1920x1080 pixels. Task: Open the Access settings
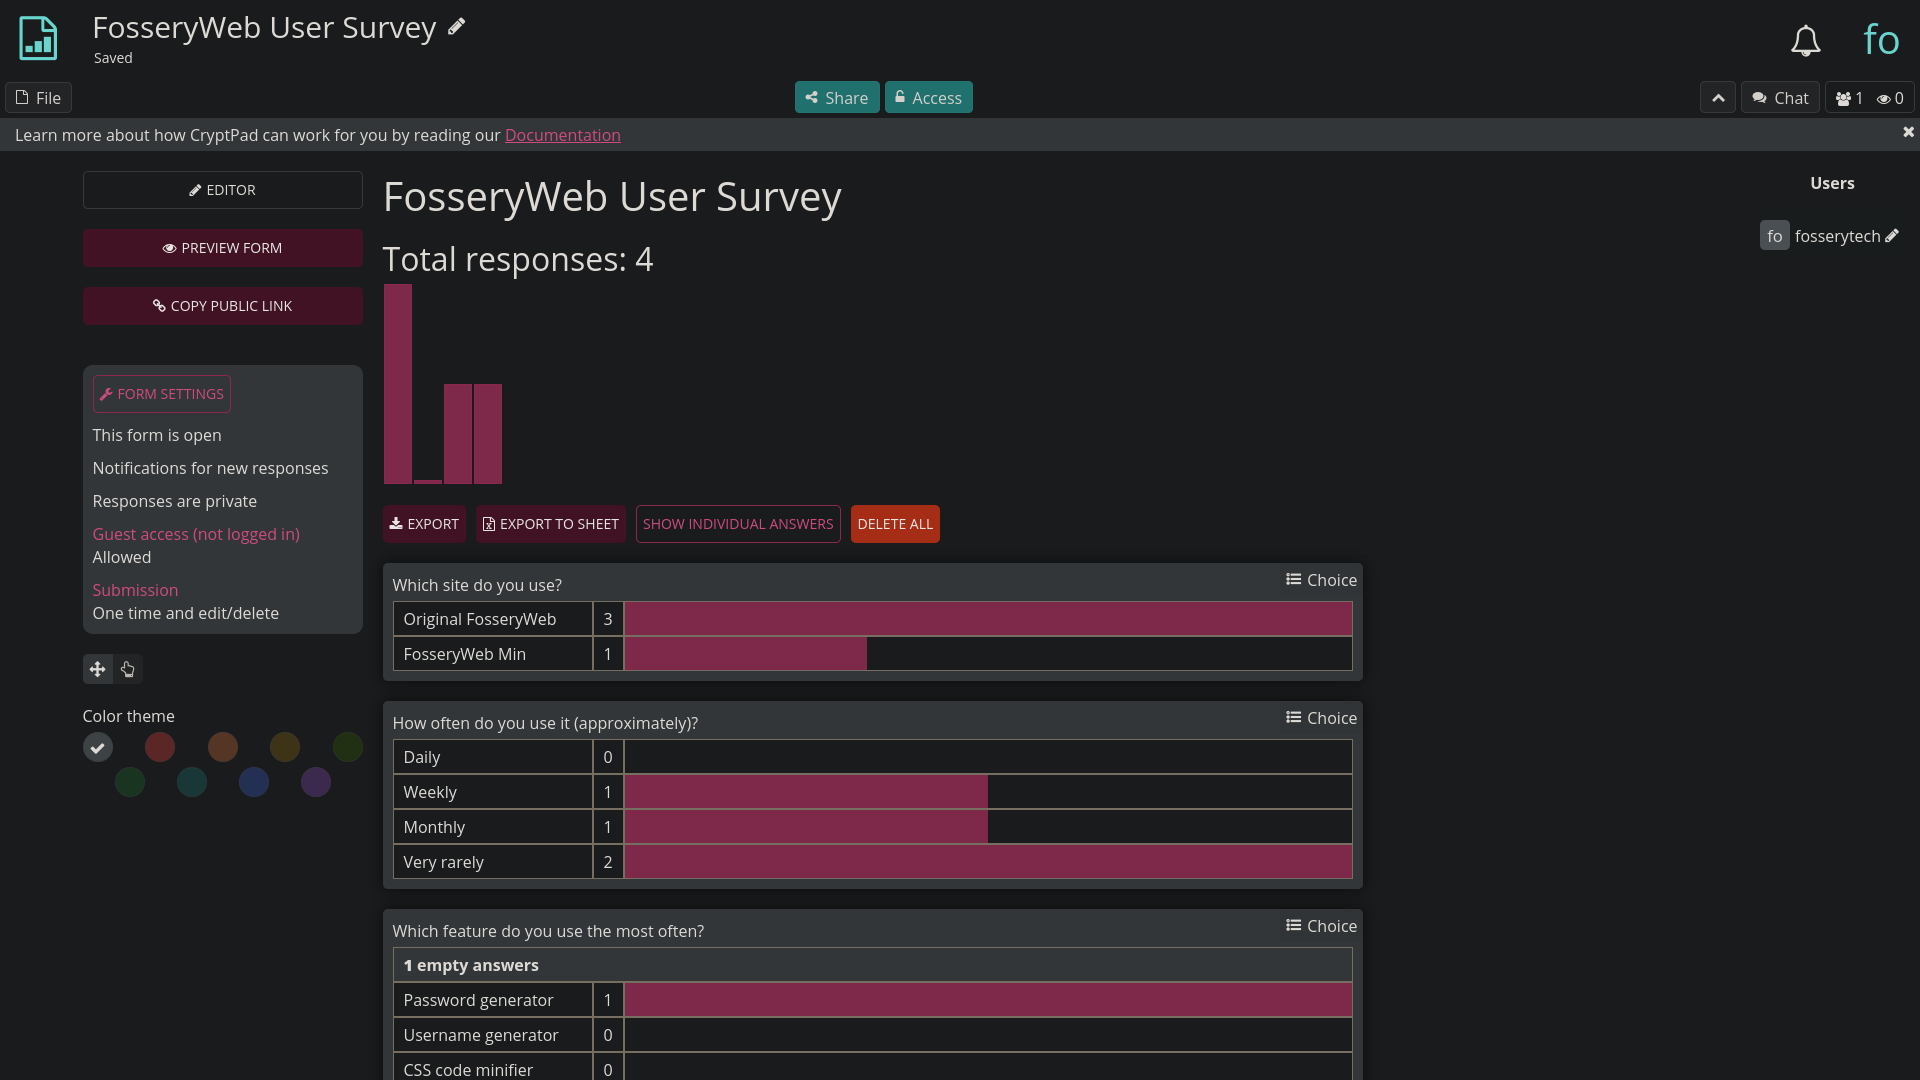coord(928,98)
